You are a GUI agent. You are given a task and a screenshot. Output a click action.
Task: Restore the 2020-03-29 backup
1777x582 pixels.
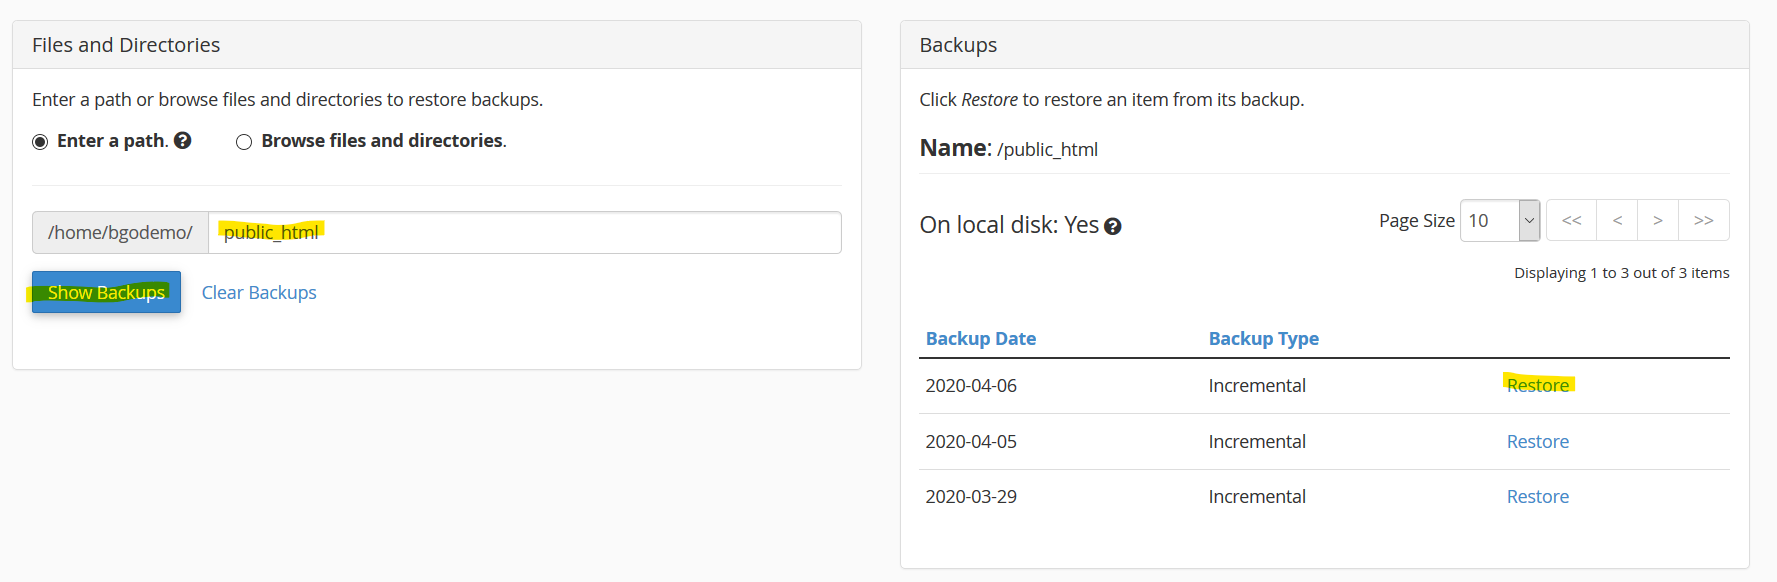[x=1538, y=496]
